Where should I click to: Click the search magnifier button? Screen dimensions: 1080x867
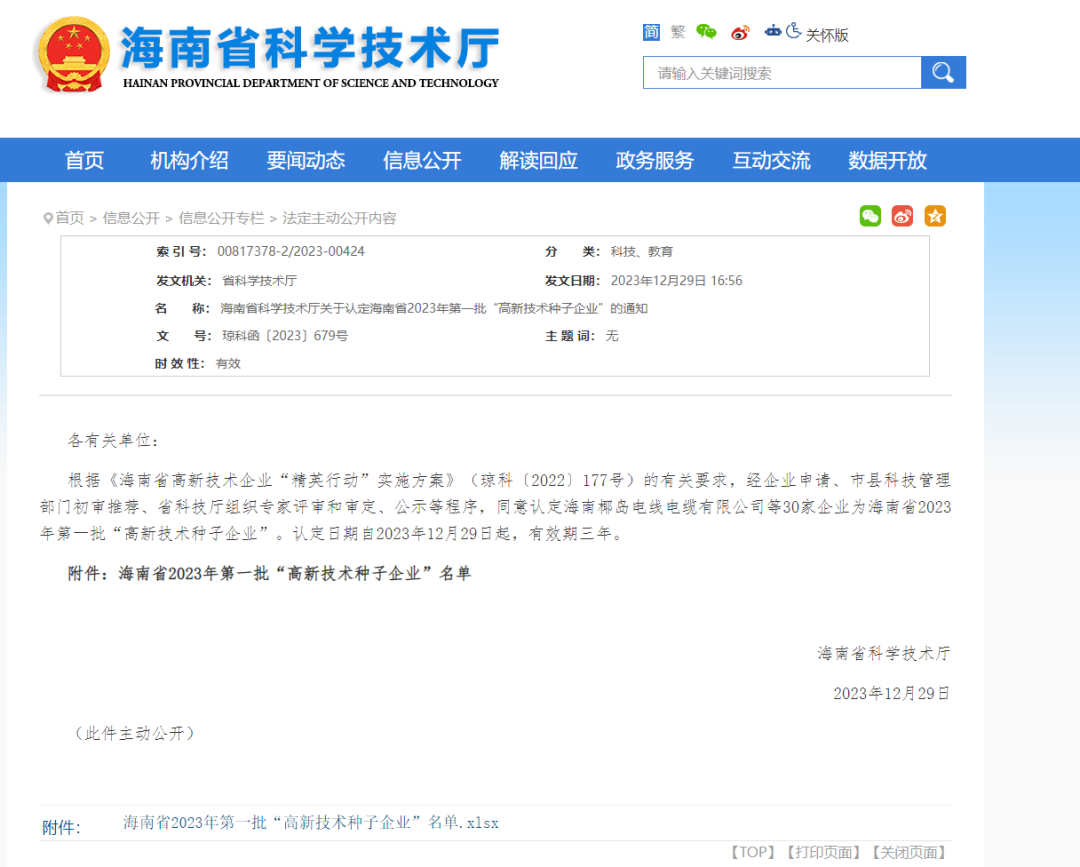coord(942,72)
